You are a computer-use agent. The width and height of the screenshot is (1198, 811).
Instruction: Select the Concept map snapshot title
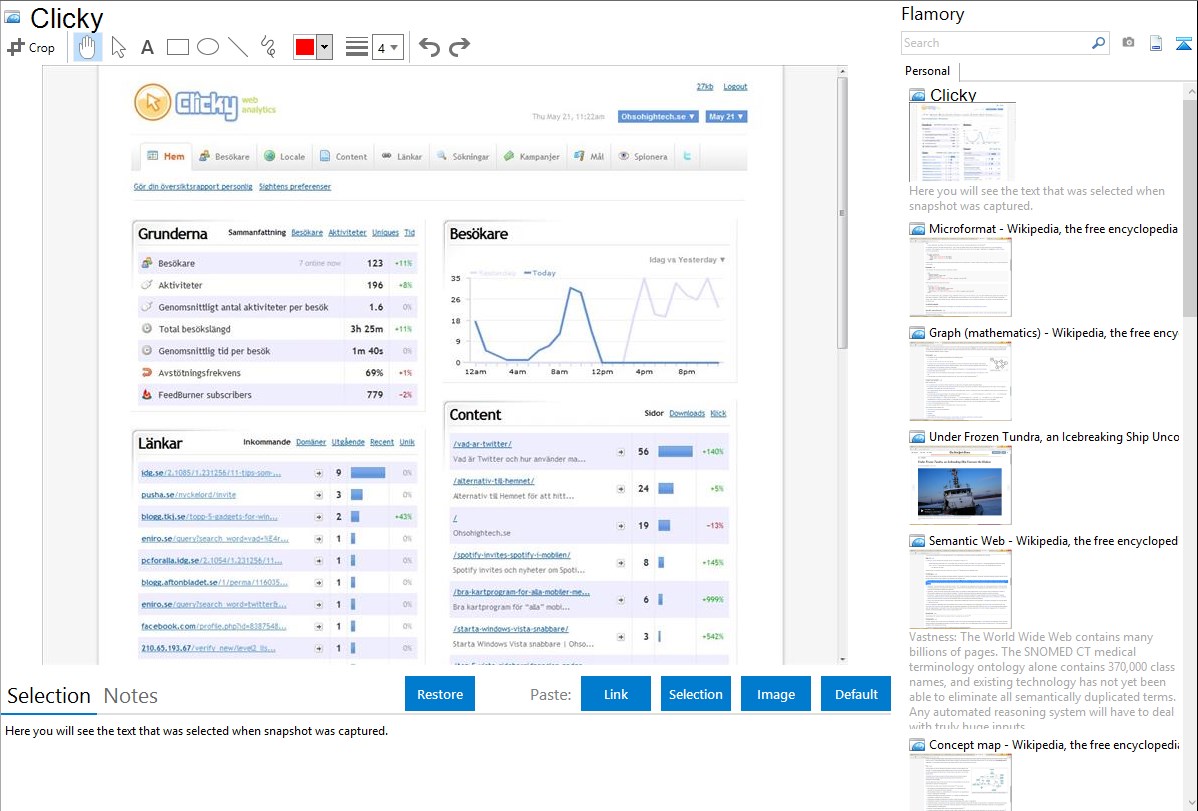point(1053,745)
